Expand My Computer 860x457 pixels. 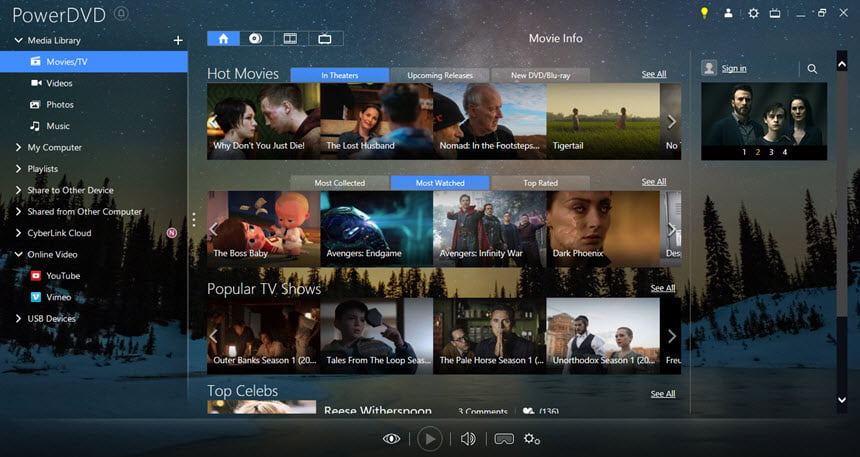pyautogui.click(x=18, y=147)
